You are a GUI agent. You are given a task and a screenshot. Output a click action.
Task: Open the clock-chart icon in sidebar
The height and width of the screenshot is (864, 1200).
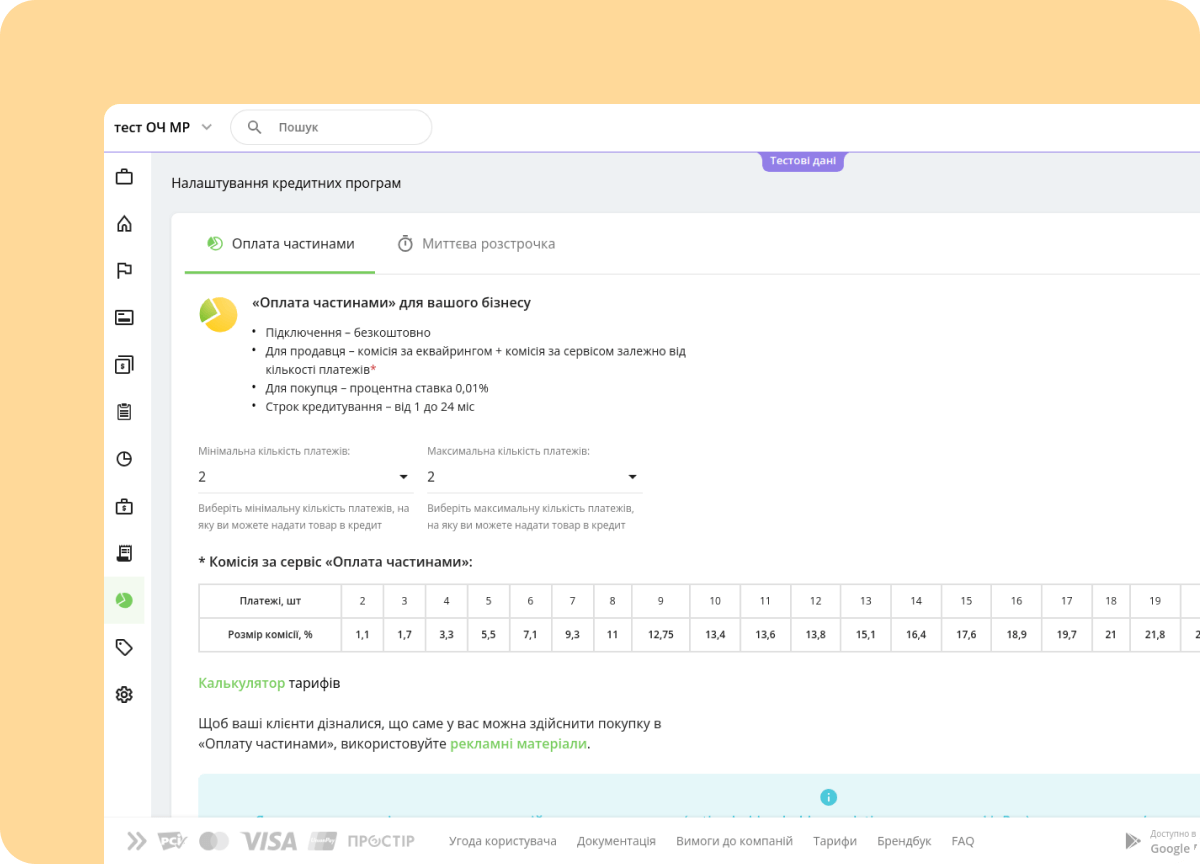coord(124,459)
